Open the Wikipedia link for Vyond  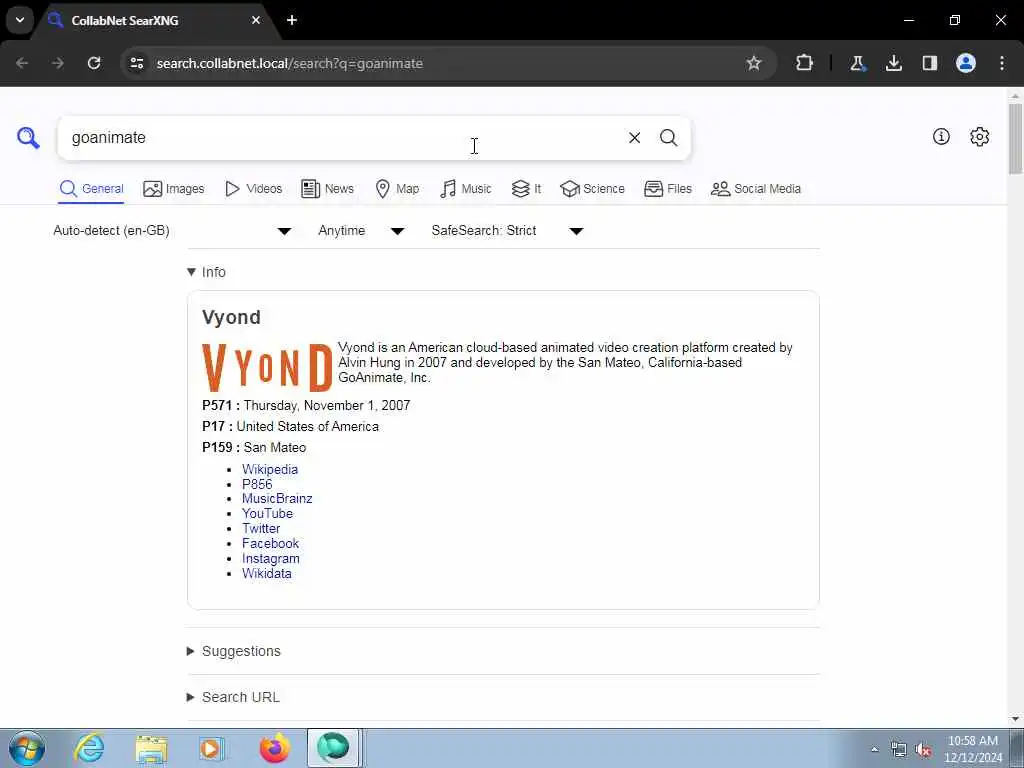point(270,469)
